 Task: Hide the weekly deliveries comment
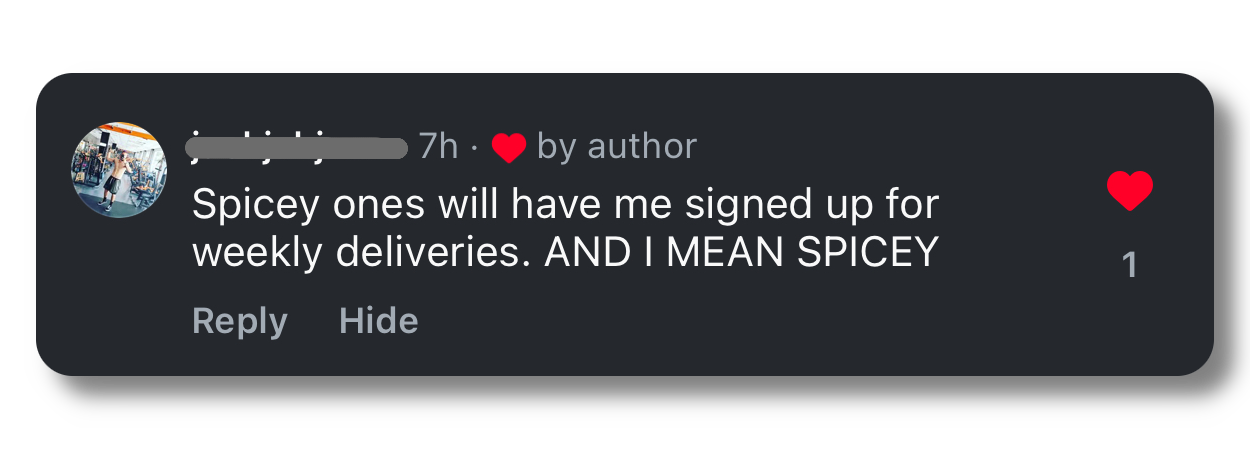tap(379, 321)
